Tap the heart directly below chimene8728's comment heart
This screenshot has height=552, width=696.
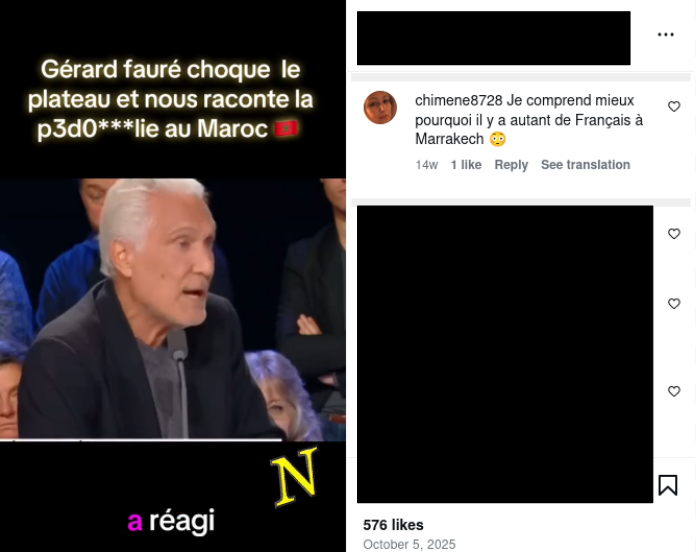click(674, 234)
